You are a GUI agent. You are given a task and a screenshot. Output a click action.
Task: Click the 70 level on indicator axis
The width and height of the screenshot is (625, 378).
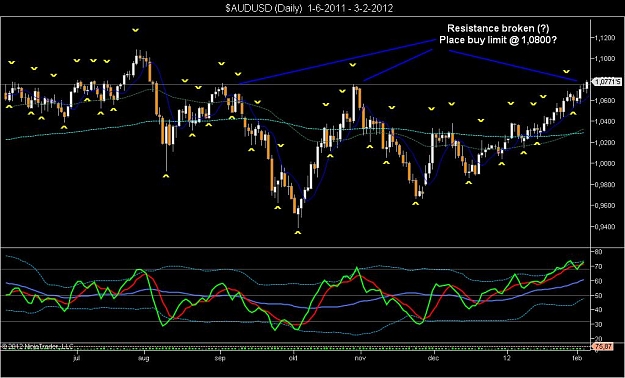598,266
